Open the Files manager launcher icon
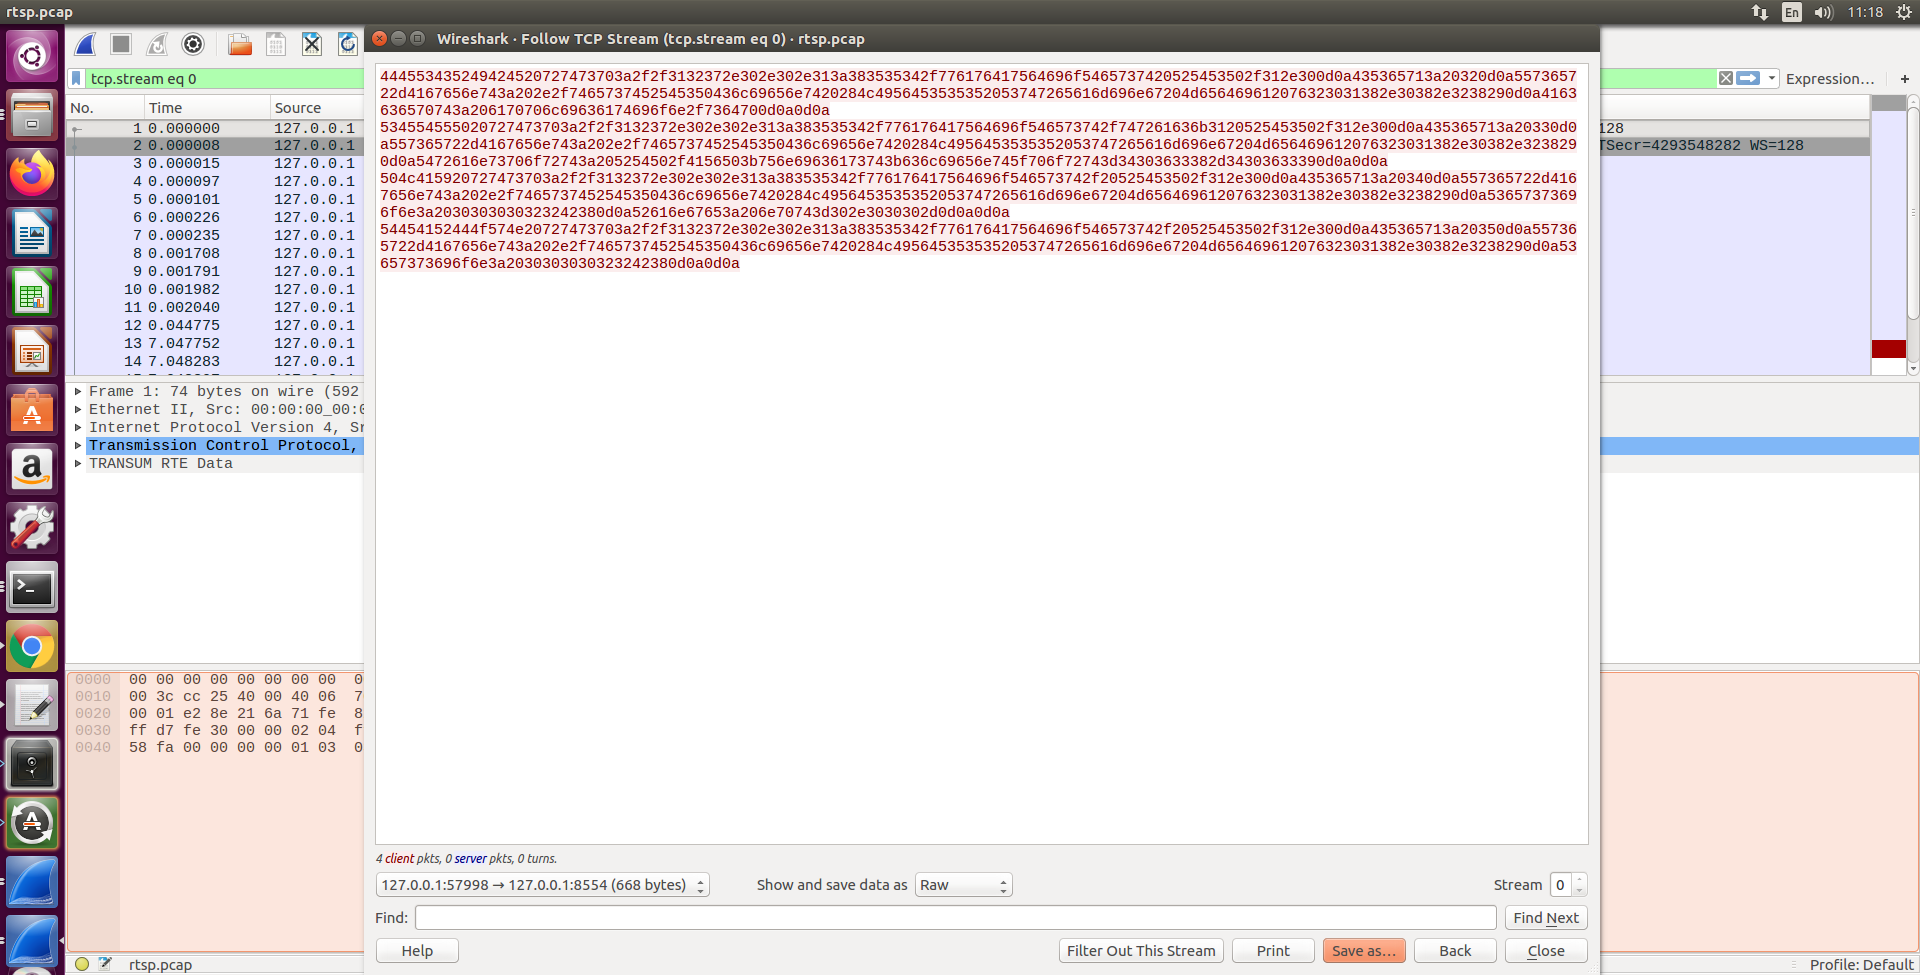The width and height of the screenshot is (1920, 975). coord(32,114)
